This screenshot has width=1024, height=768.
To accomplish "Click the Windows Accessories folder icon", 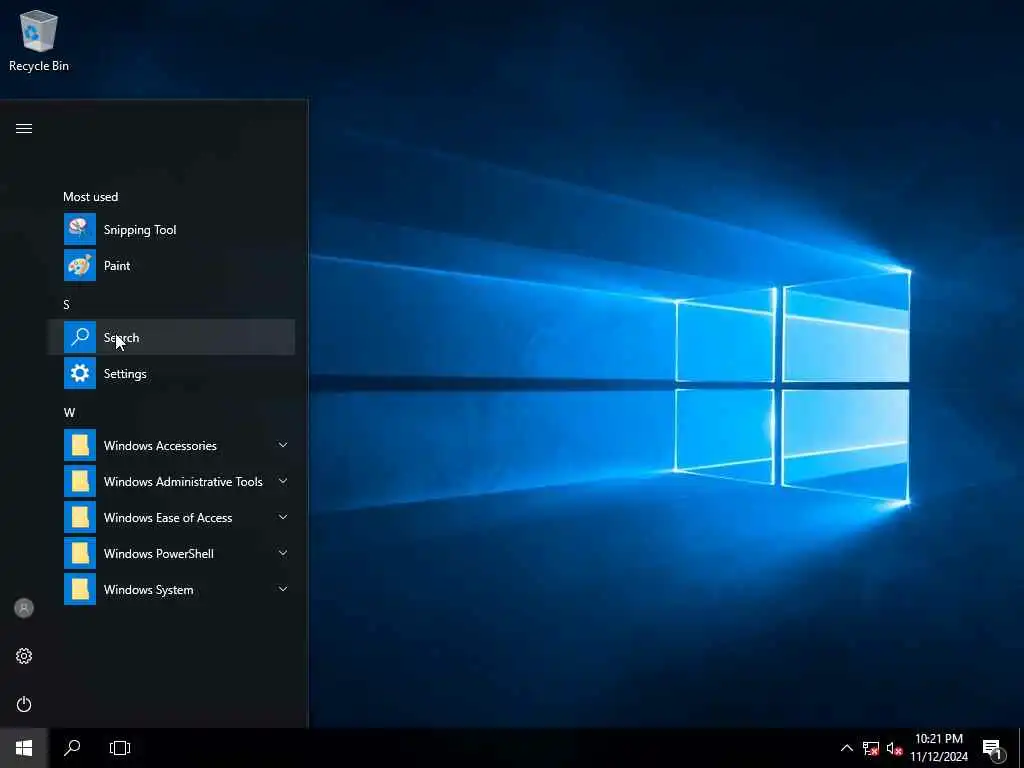I will [x=80, y=445].
